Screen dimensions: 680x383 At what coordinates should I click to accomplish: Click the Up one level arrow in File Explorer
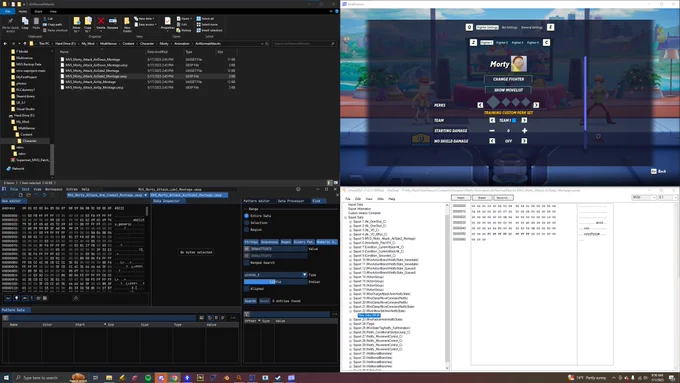pyautogui.click(x=25, y=43)
